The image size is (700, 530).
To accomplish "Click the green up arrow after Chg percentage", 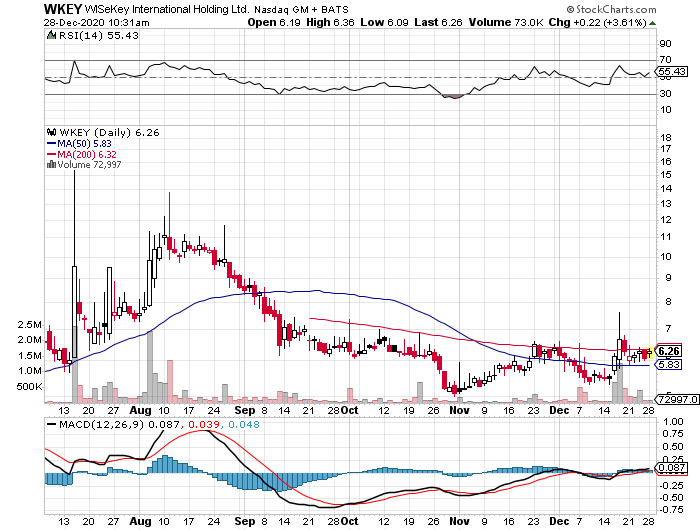I will [x=652, y=23].
